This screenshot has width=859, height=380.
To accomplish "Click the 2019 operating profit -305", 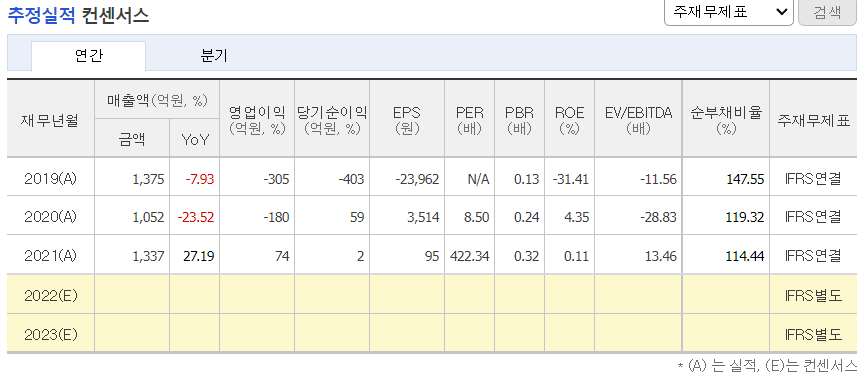I will click(276, 179).
